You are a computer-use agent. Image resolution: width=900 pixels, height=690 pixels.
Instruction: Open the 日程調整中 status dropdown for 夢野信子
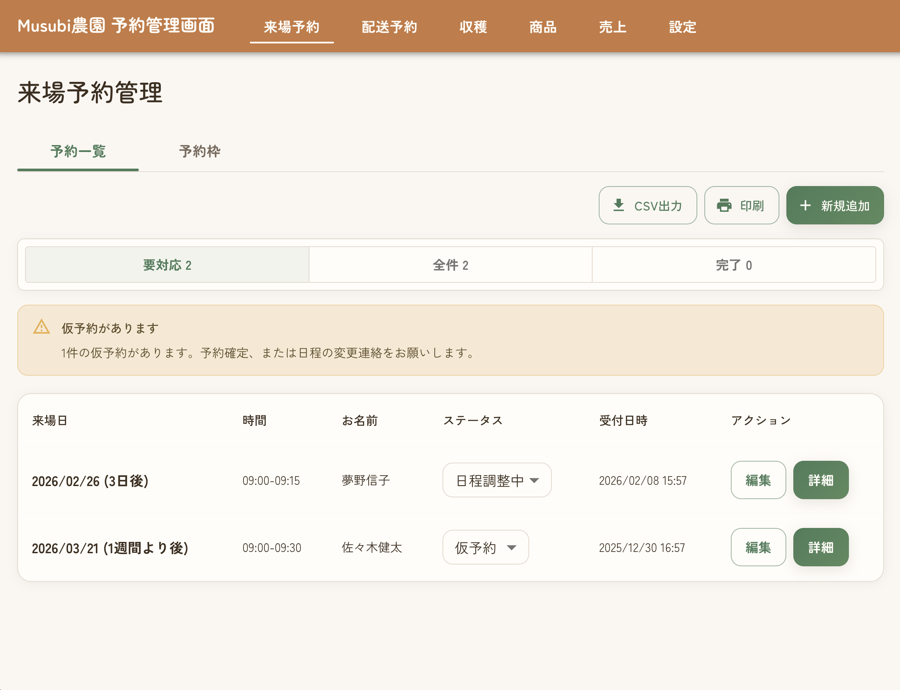(497, 480)
